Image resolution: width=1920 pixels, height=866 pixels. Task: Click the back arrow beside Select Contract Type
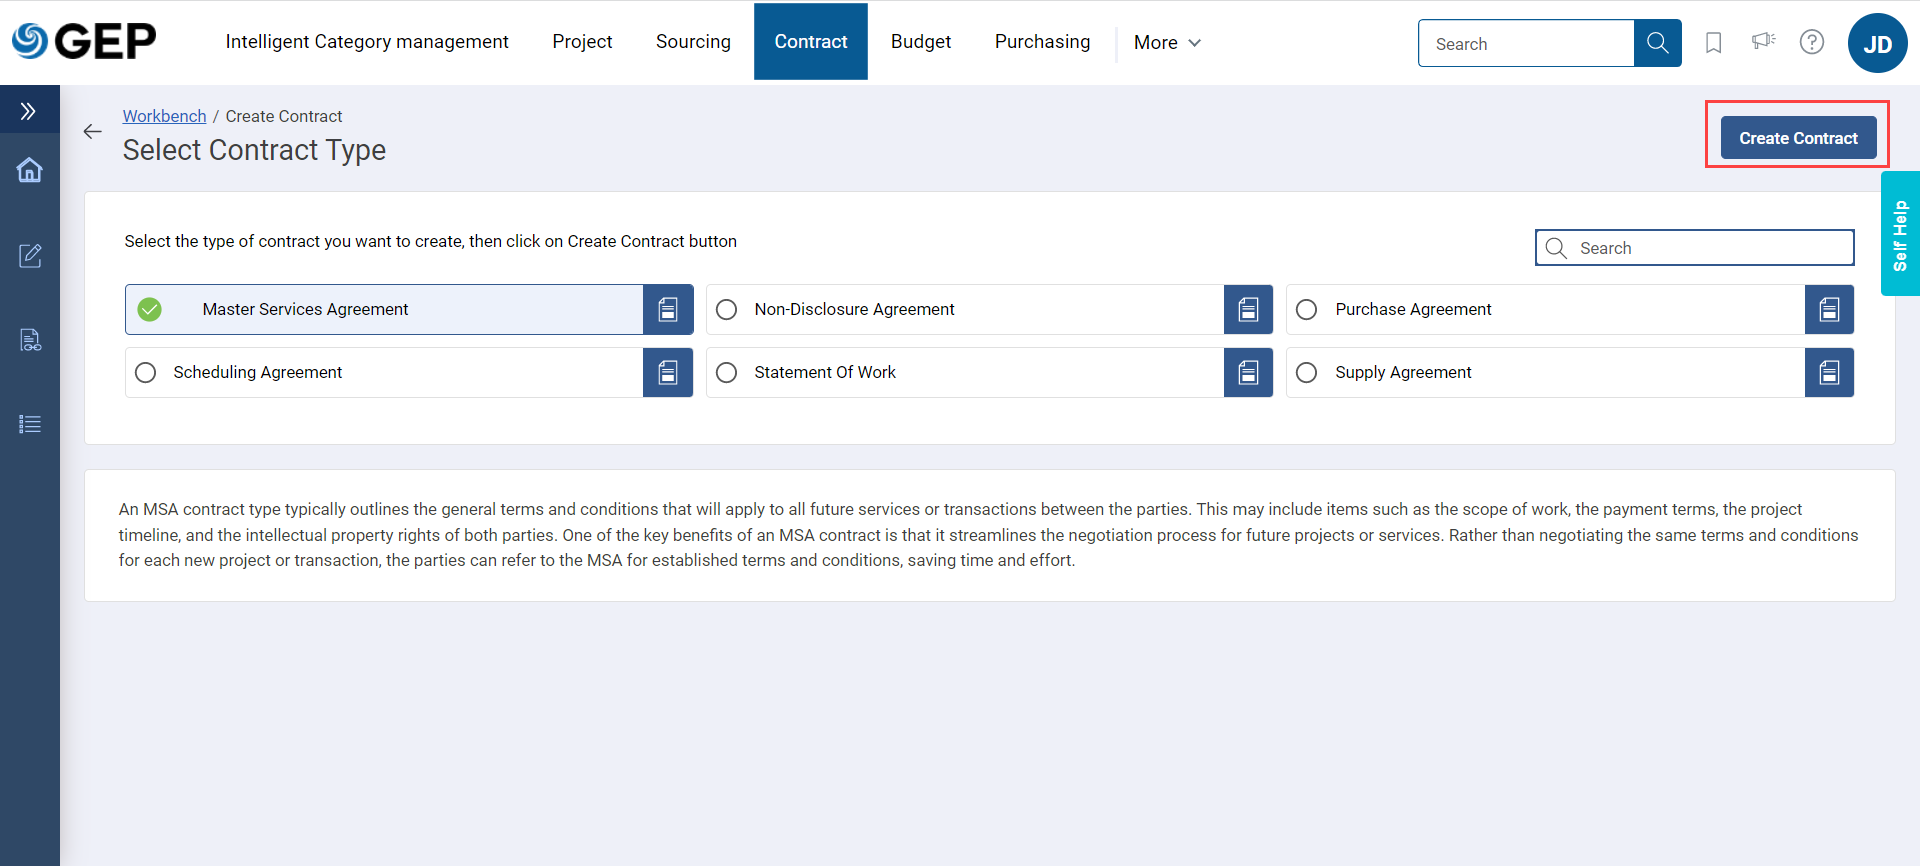point(93,132)
